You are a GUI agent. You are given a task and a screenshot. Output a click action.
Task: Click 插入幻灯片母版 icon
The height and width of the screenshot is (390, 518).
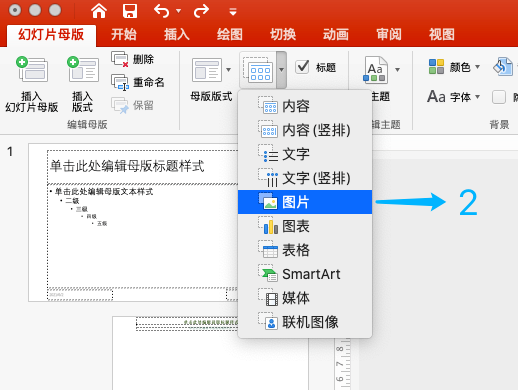(x=32, y=69)
